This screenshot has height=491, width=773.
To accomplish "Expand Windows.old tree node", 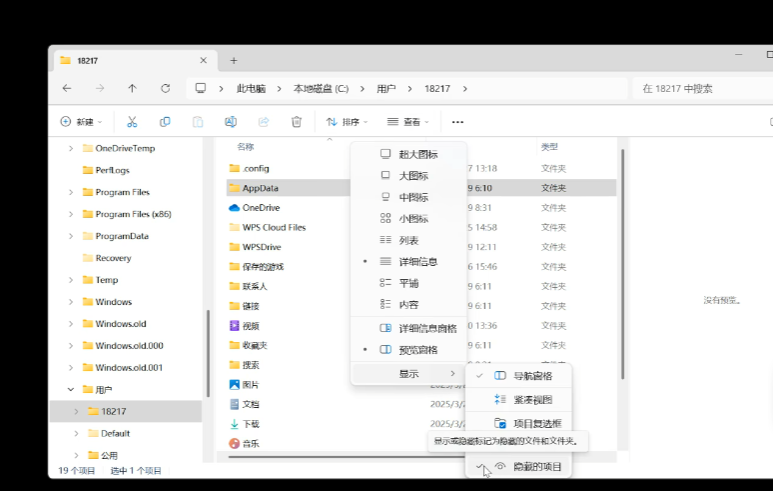I will [71, 324].
